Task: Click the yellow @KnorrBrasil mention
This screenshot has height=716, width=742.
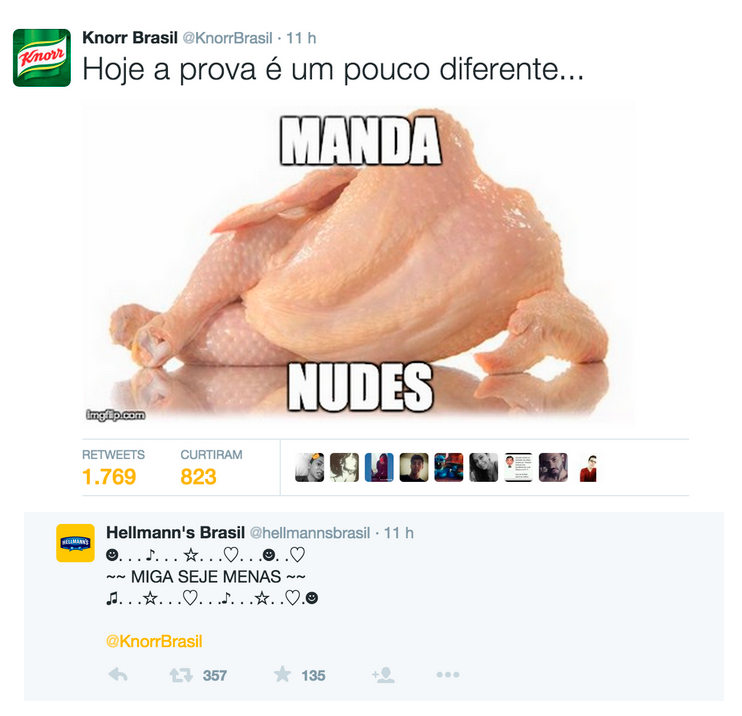Action: [x=154, y=641]
